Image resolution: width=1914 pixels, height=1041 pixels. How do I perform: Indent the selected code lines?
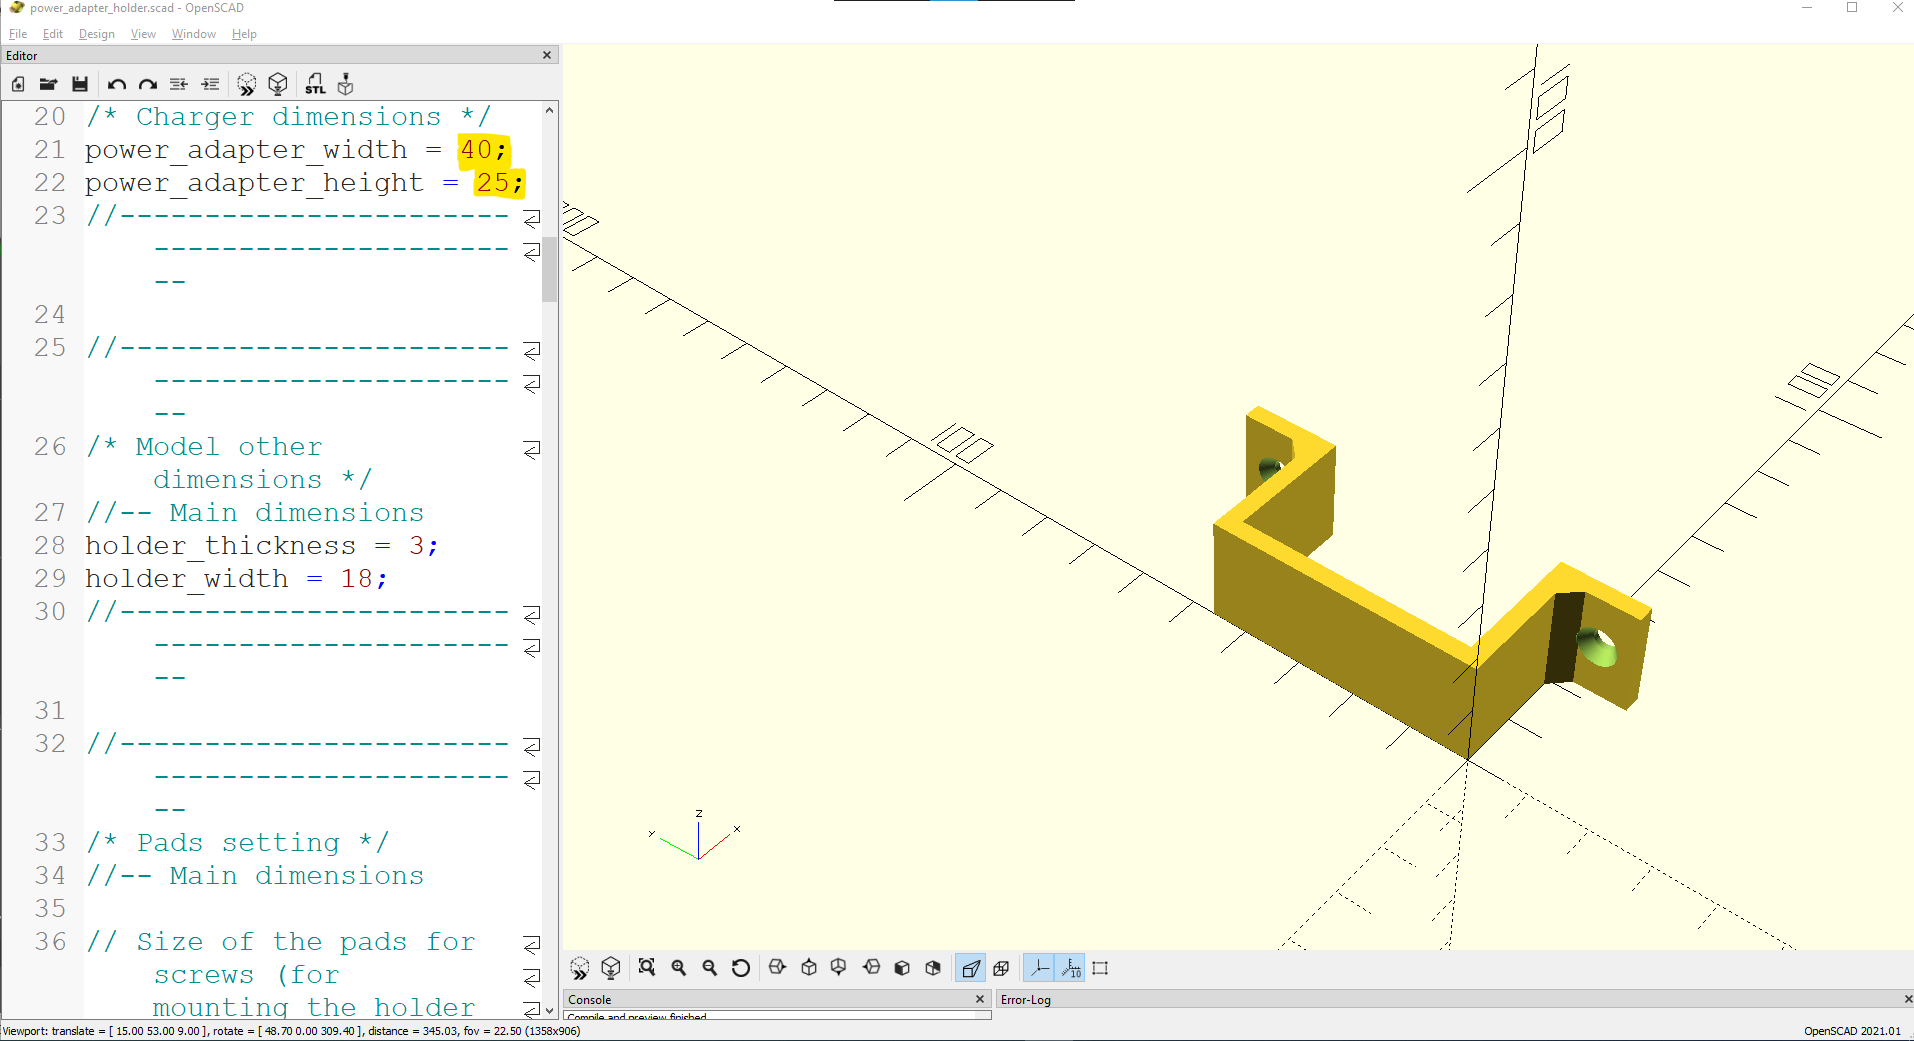210,84
